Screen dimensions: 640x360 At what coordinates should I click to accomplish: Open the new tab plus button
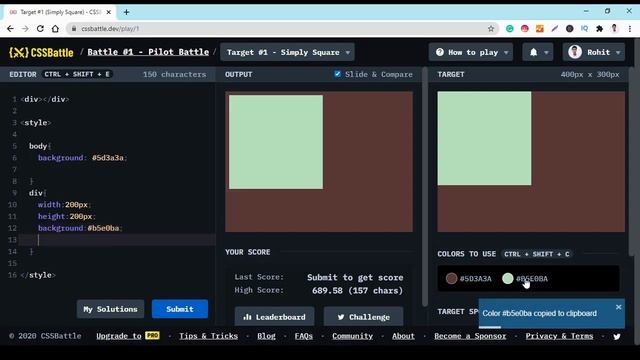pos(126,12)
